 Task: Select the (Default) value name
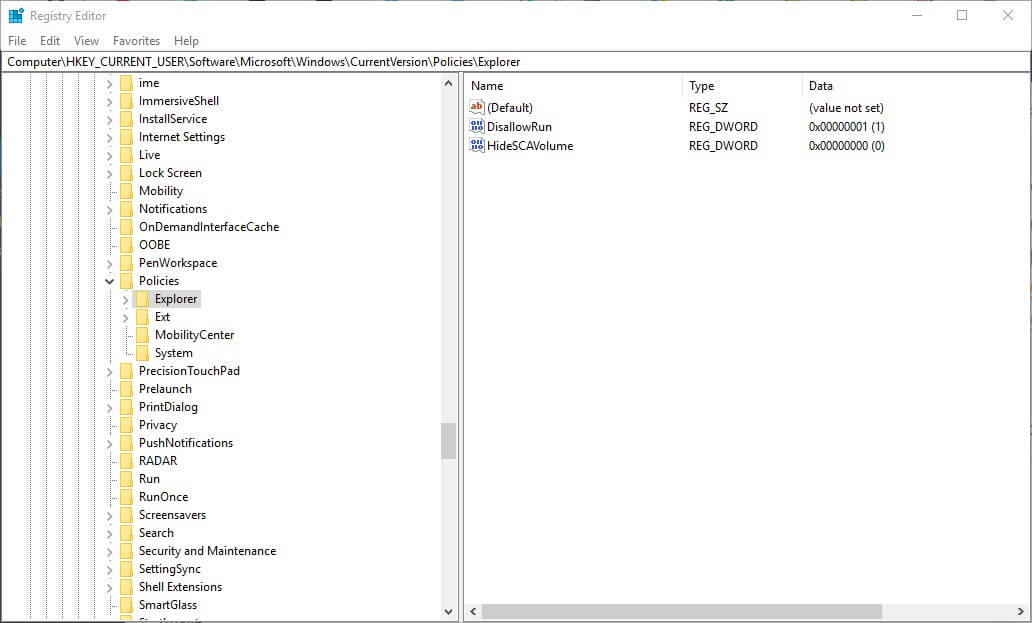510,107
